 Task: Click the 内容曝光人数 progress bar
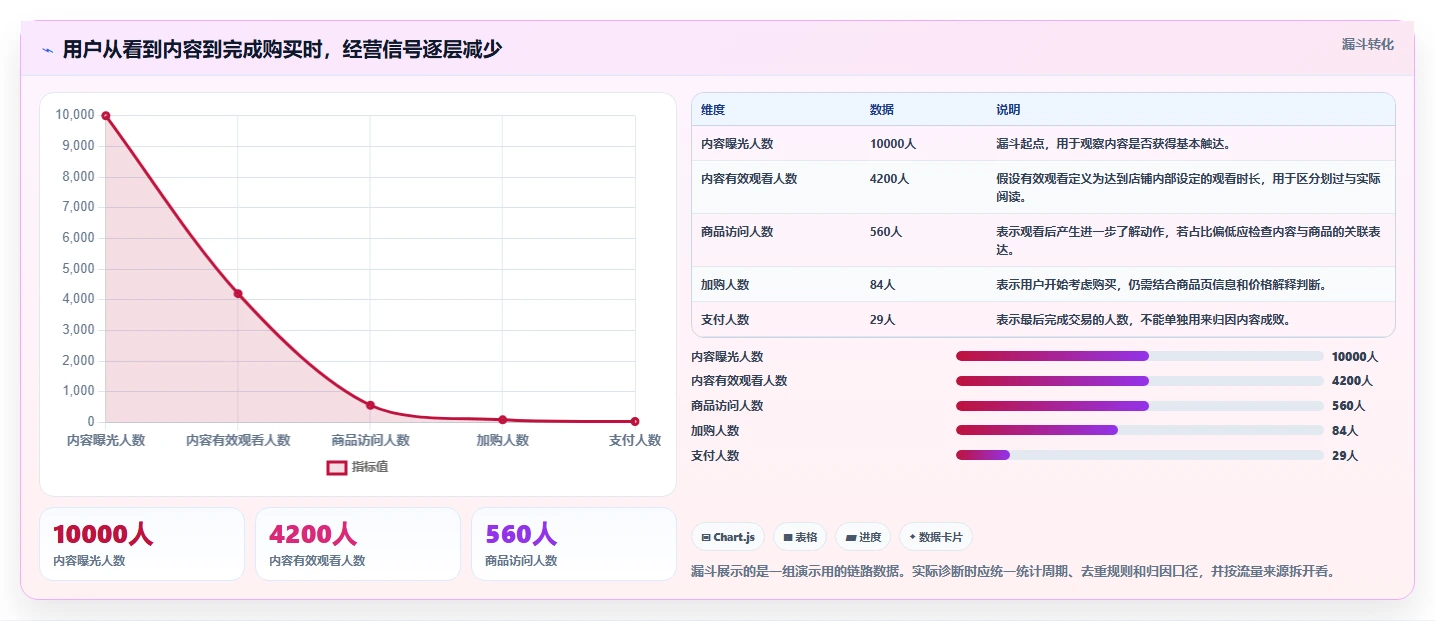[1140, 356]
